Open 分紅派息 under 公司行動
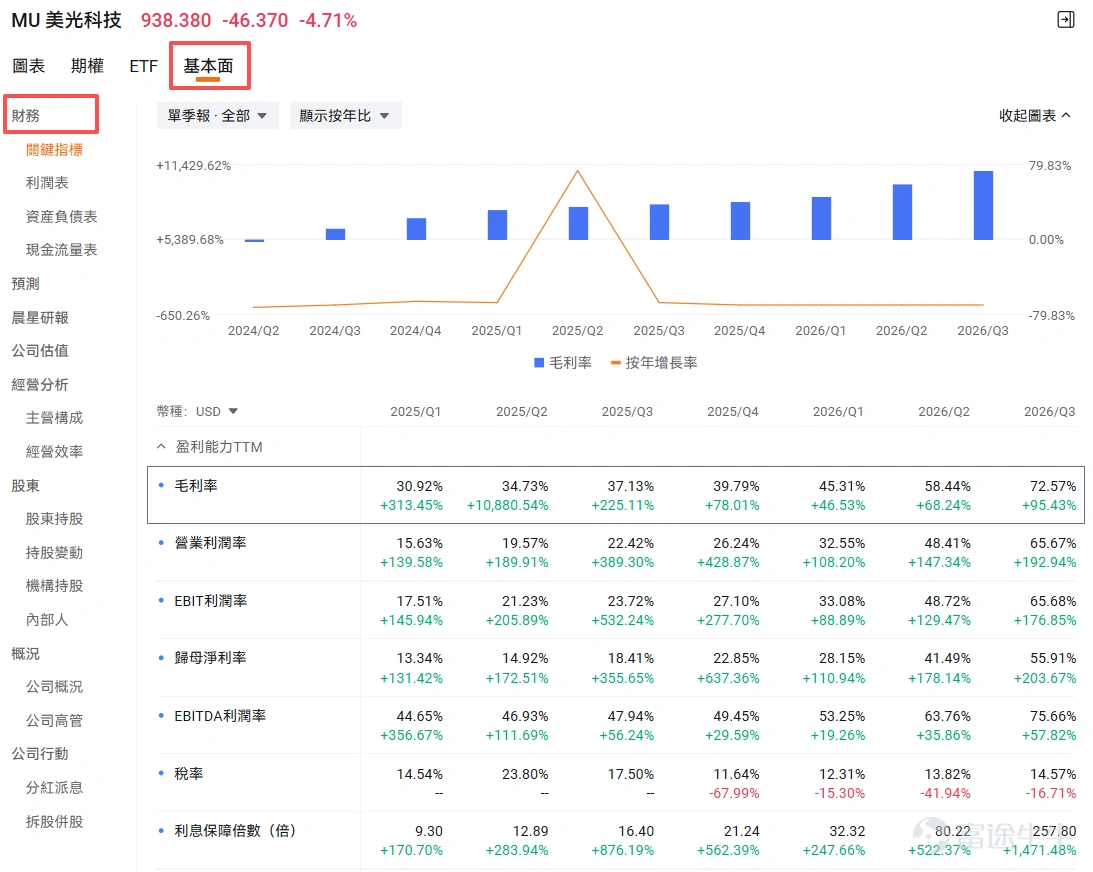The width and height of the screenshot is (1093, 872). 54,787
